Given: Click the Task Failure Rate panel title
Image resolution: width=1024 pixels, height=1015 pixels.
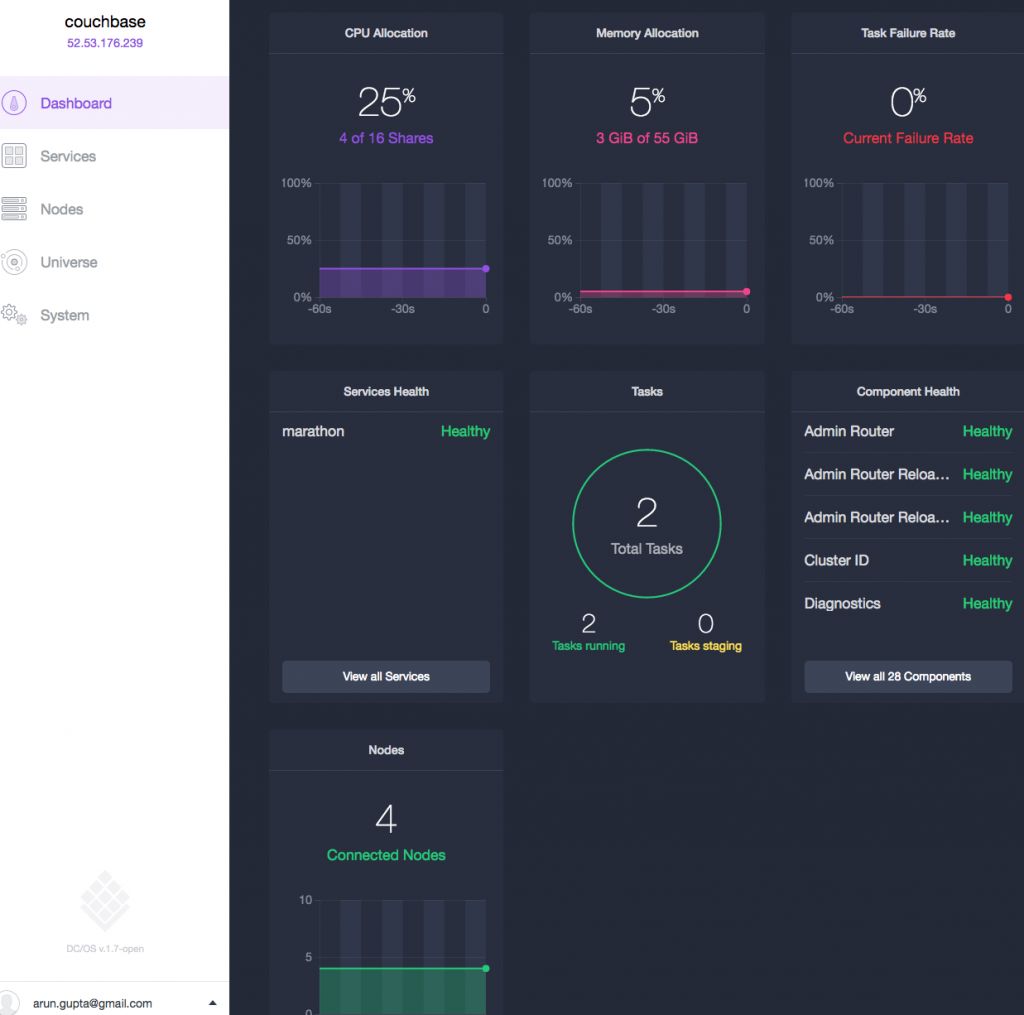Looking at the screenshot, I should [x=908, y=33].
